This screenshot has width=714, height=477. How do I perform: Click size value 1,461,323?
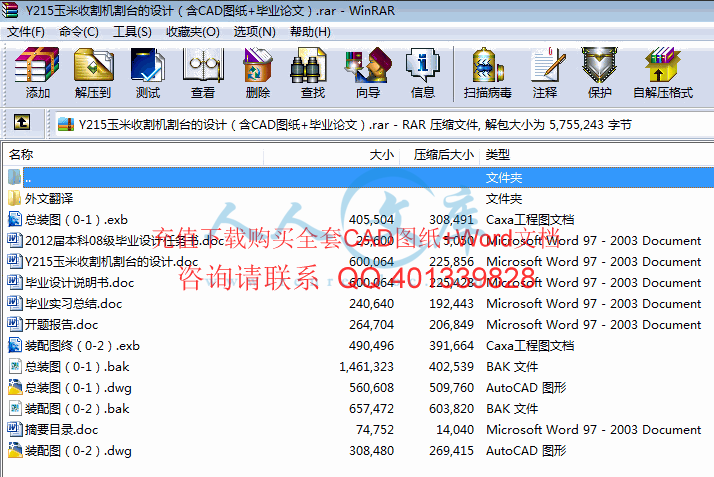(367, 366)
